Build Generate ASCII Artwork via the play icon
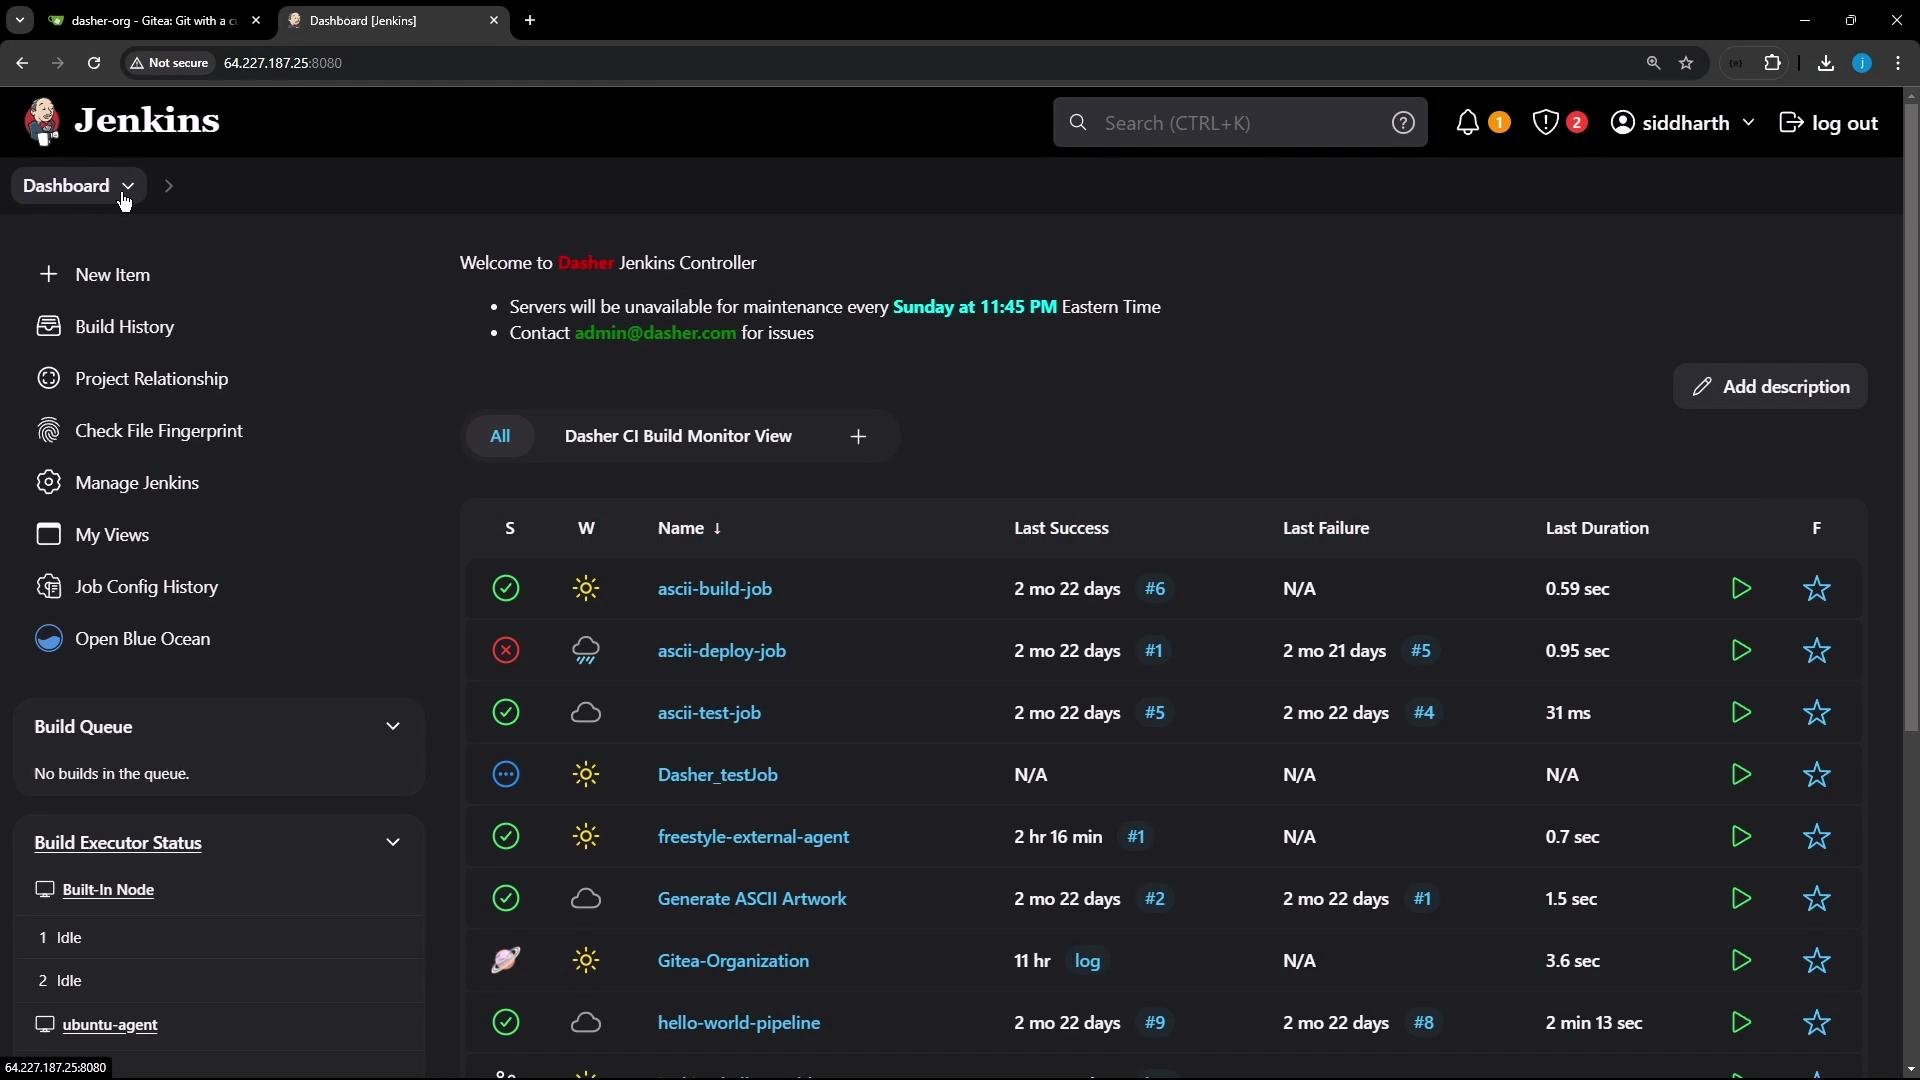1920x1080 pixels. click(1741, 899)
